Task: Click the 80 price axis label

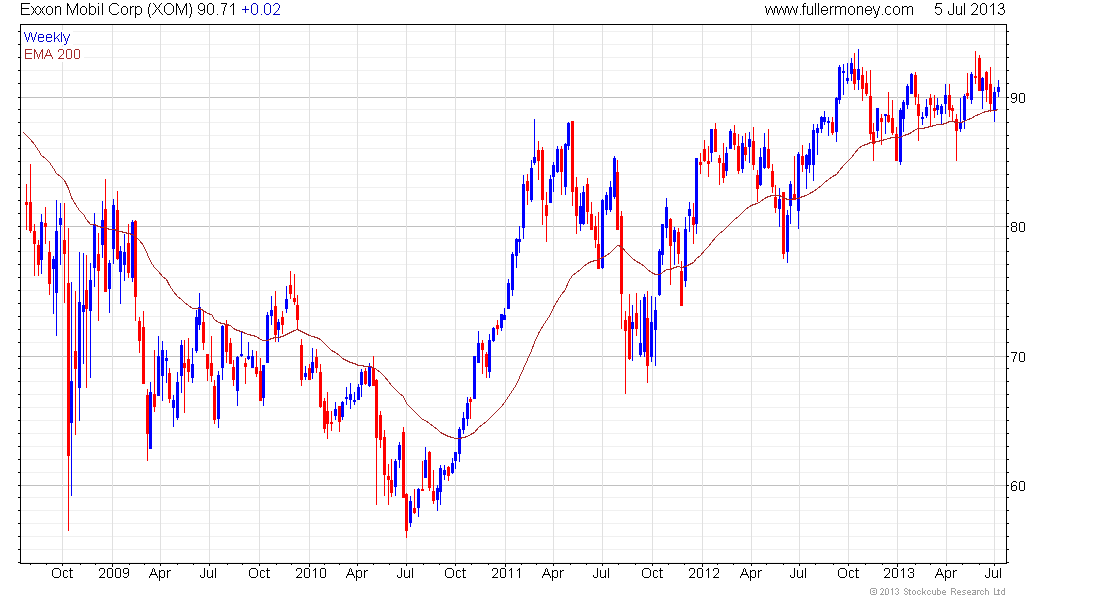Action: click(x=1017, y=227)
